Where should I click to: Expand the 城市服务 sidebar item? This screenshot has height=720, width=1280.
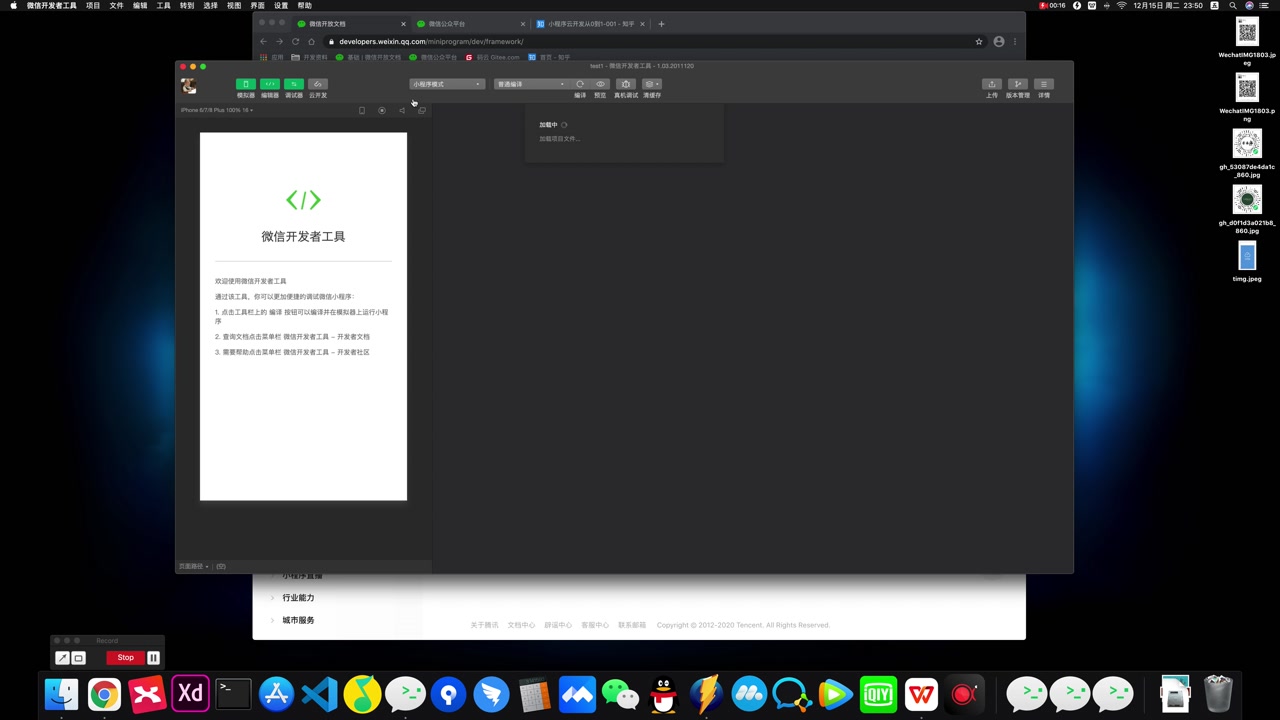tap(298, 620)
